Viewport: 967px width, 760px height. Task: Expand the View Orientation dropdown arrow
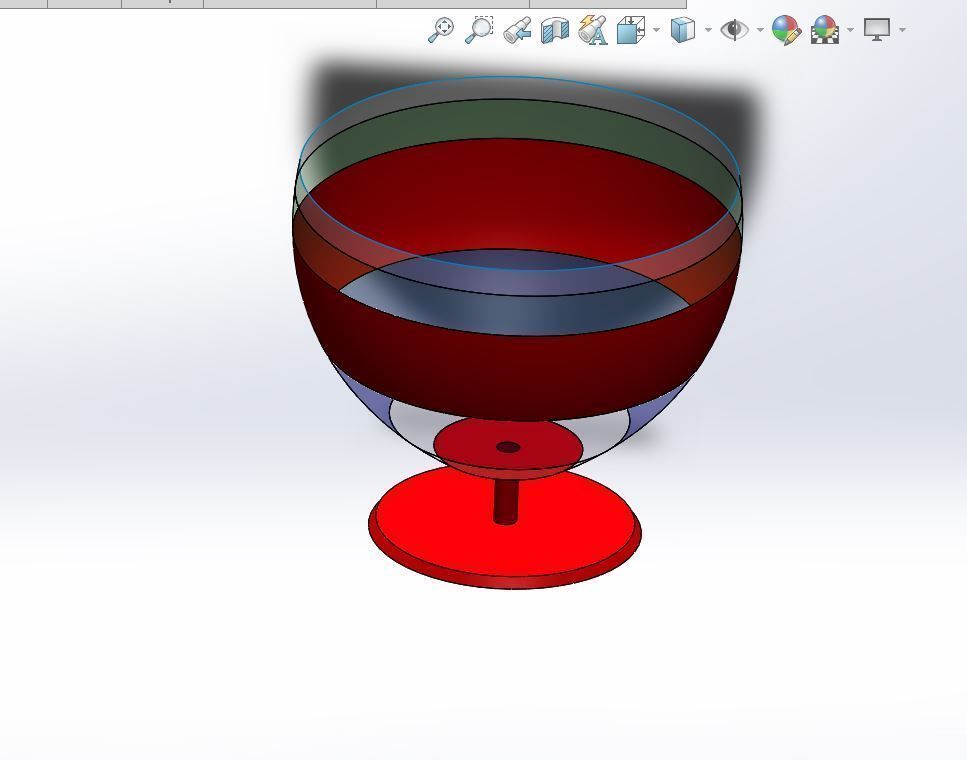pyautogui.click(x=656, y=30)
